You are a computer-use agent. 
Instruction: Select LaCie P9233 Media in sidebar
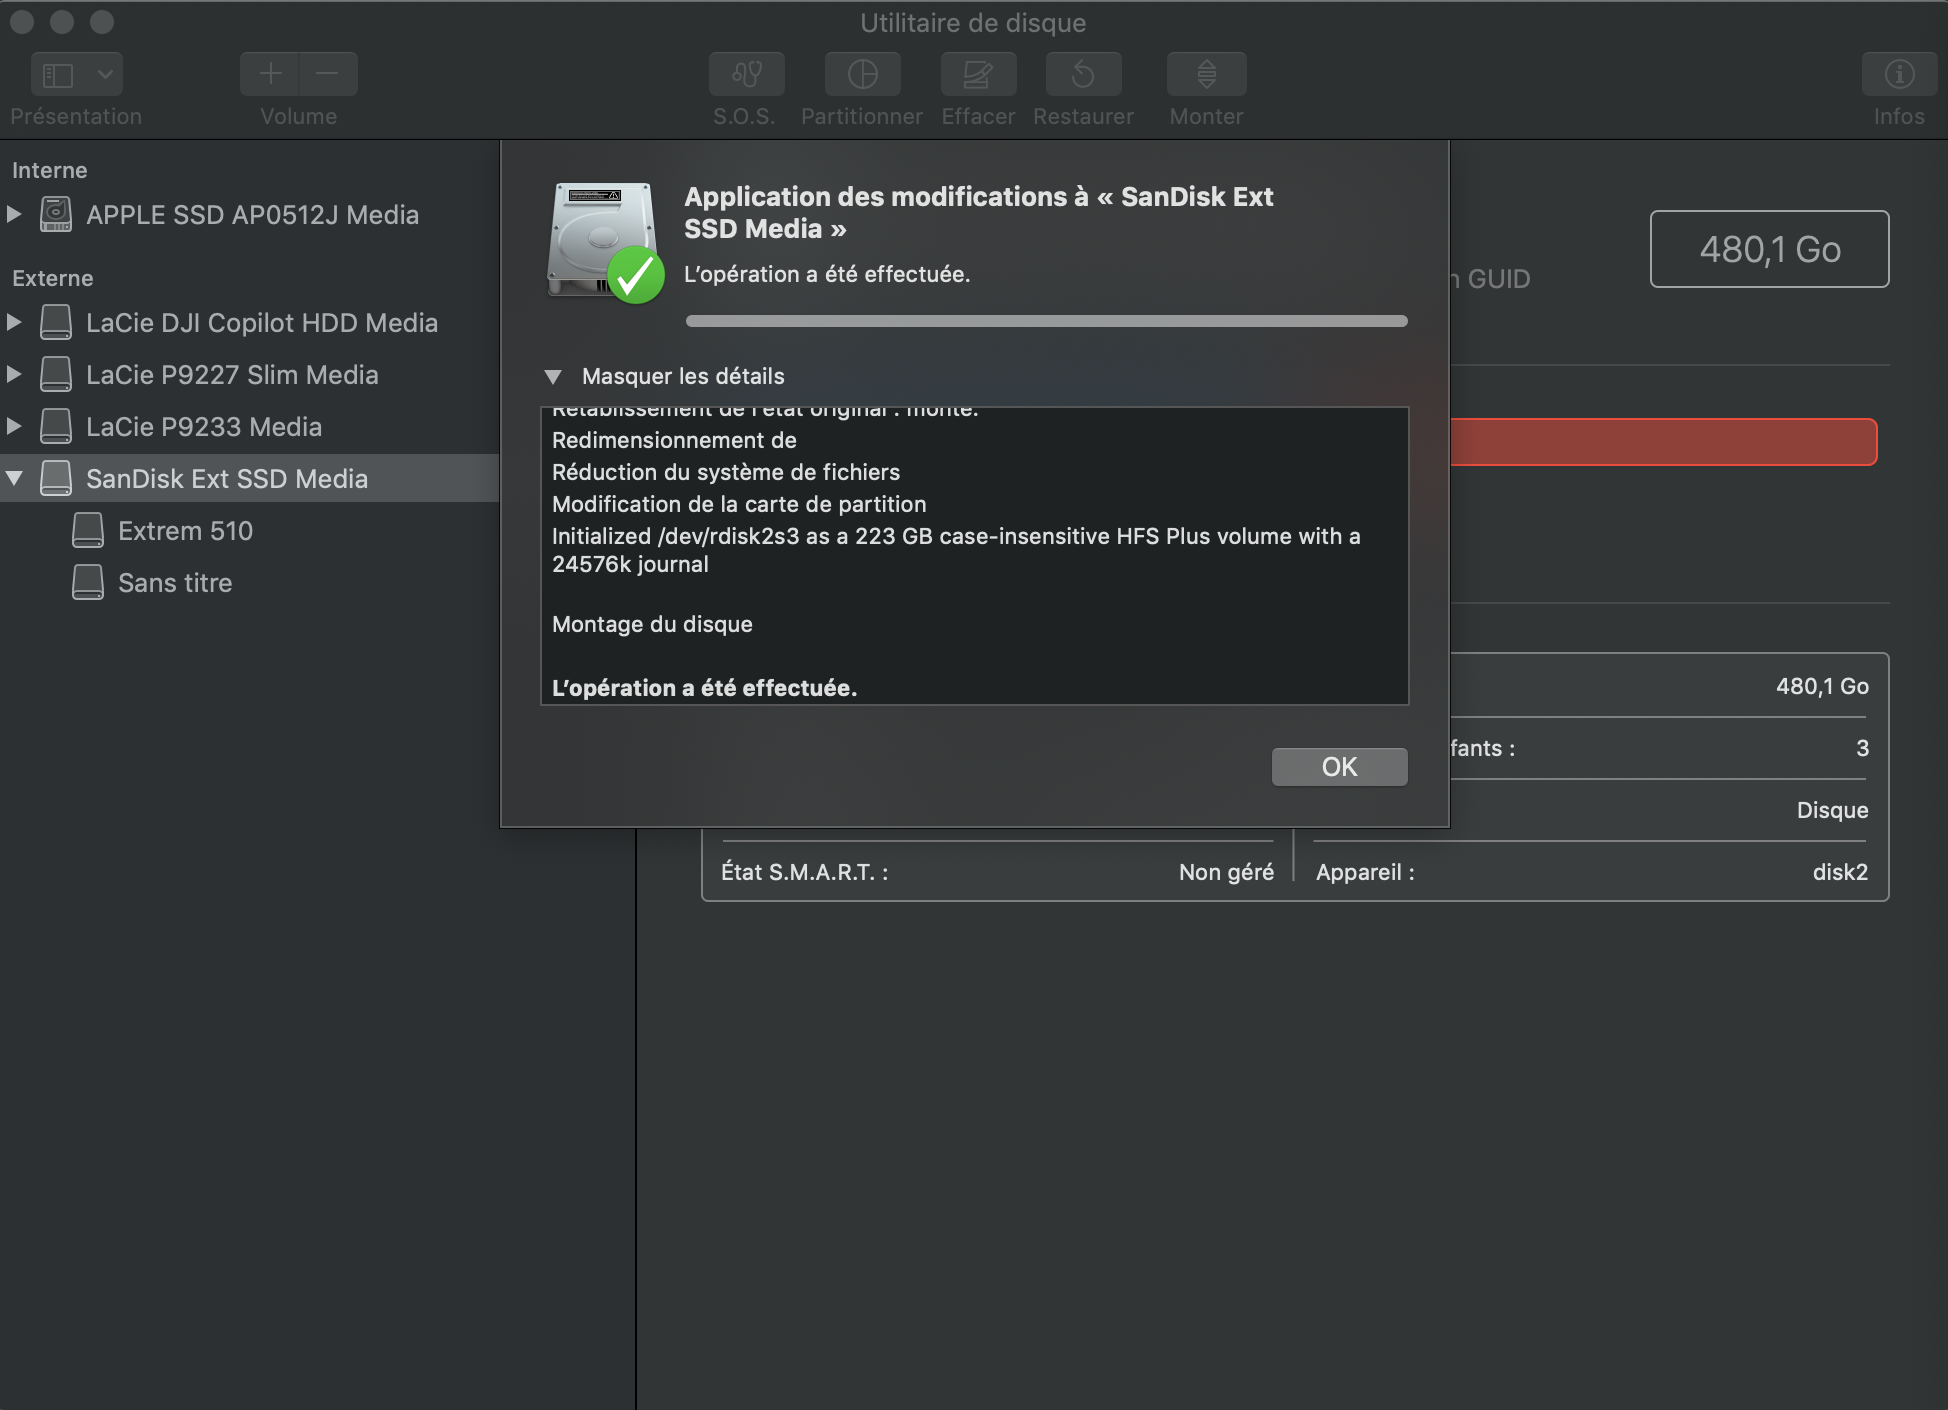pyautogui.click(x=203, y=427)
